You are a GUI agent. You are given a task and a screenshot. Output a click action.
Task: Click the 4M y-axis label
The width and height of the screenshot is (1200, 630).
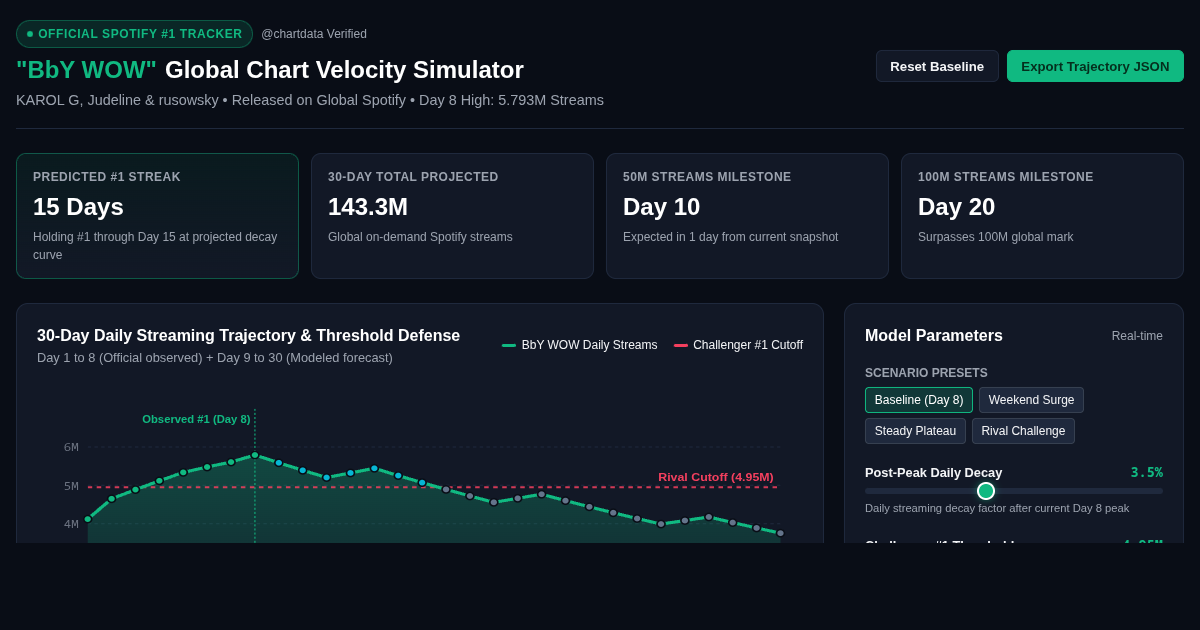pos(71,524)
